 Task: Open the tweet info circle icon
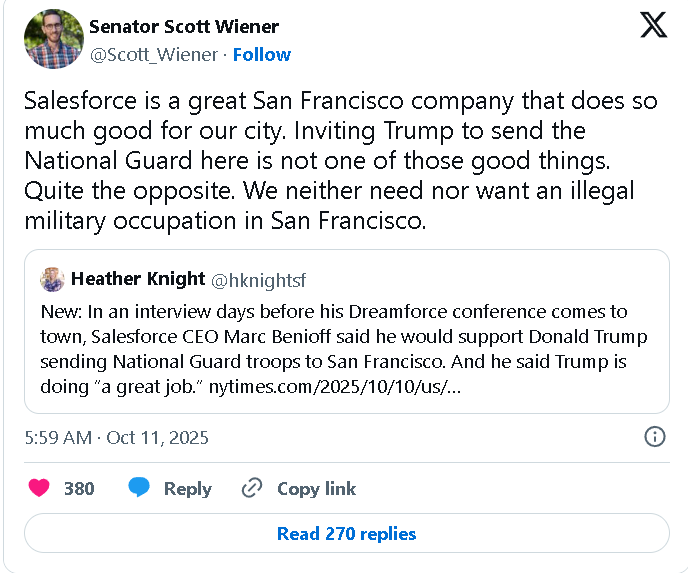tap(655, 437)
